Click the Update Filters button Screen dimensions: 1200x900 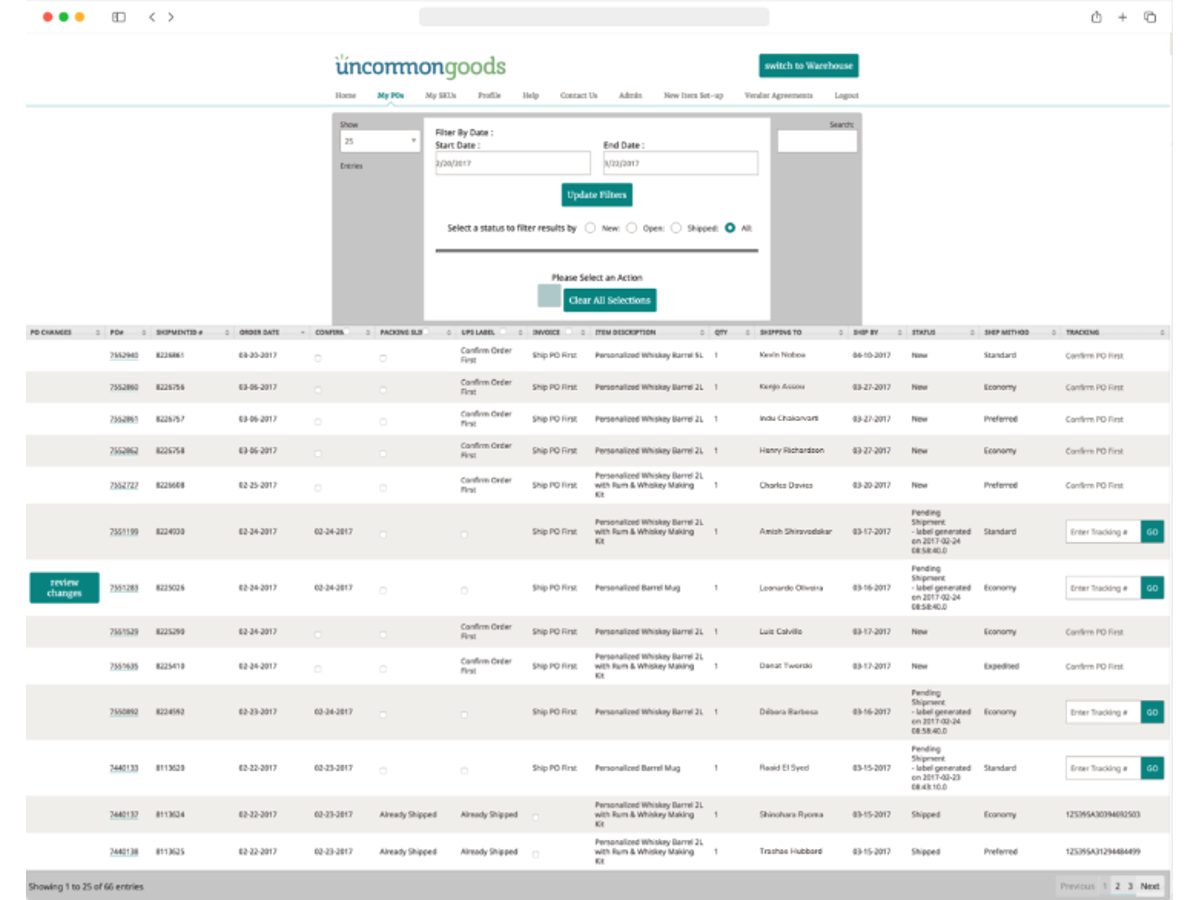(x=597, y=195)
